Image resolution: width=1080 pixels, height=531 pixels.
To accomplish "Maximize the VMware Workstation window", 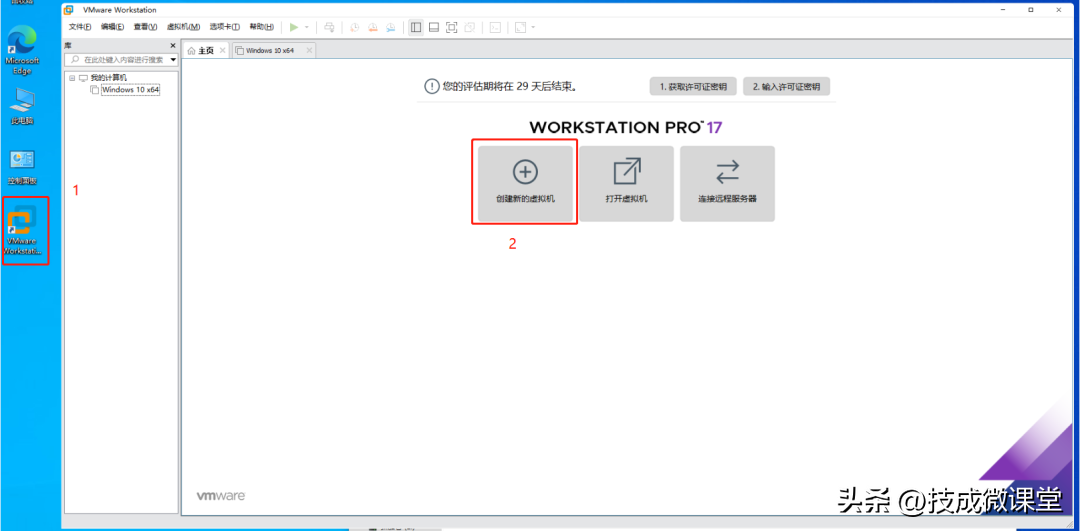I will pos(1030,10).
